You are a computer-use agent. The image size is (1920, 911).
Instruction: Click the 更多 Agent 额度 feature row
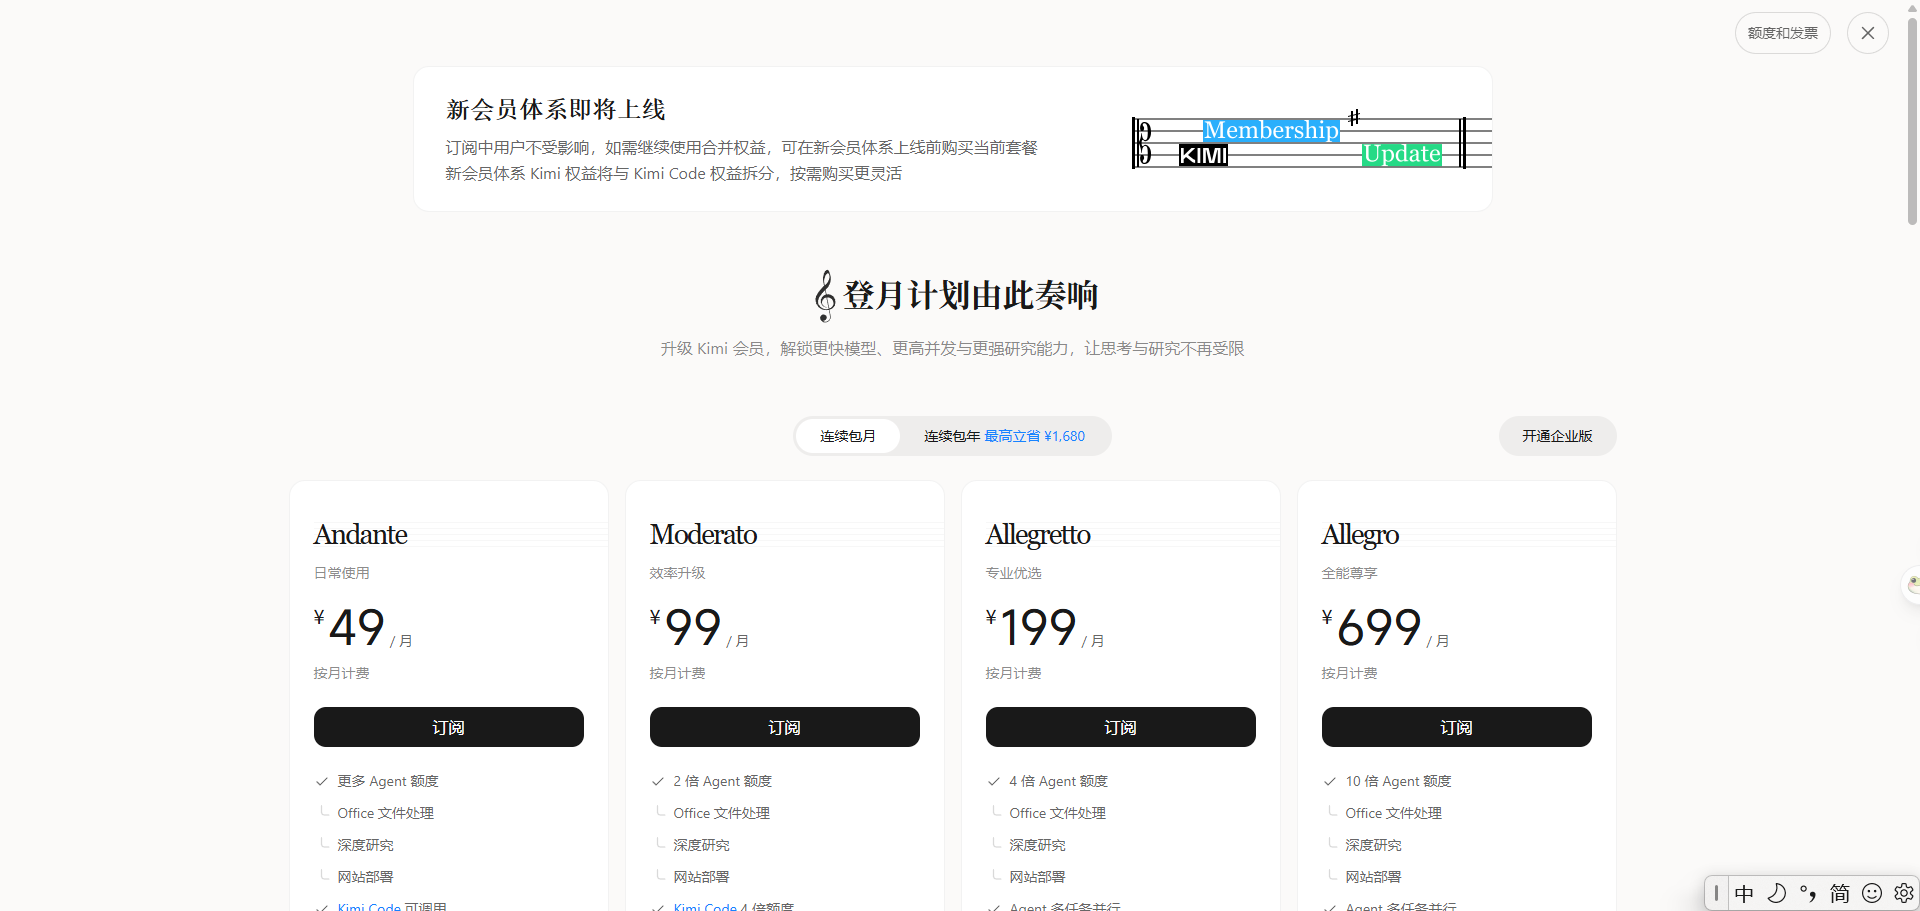point(388,781)
